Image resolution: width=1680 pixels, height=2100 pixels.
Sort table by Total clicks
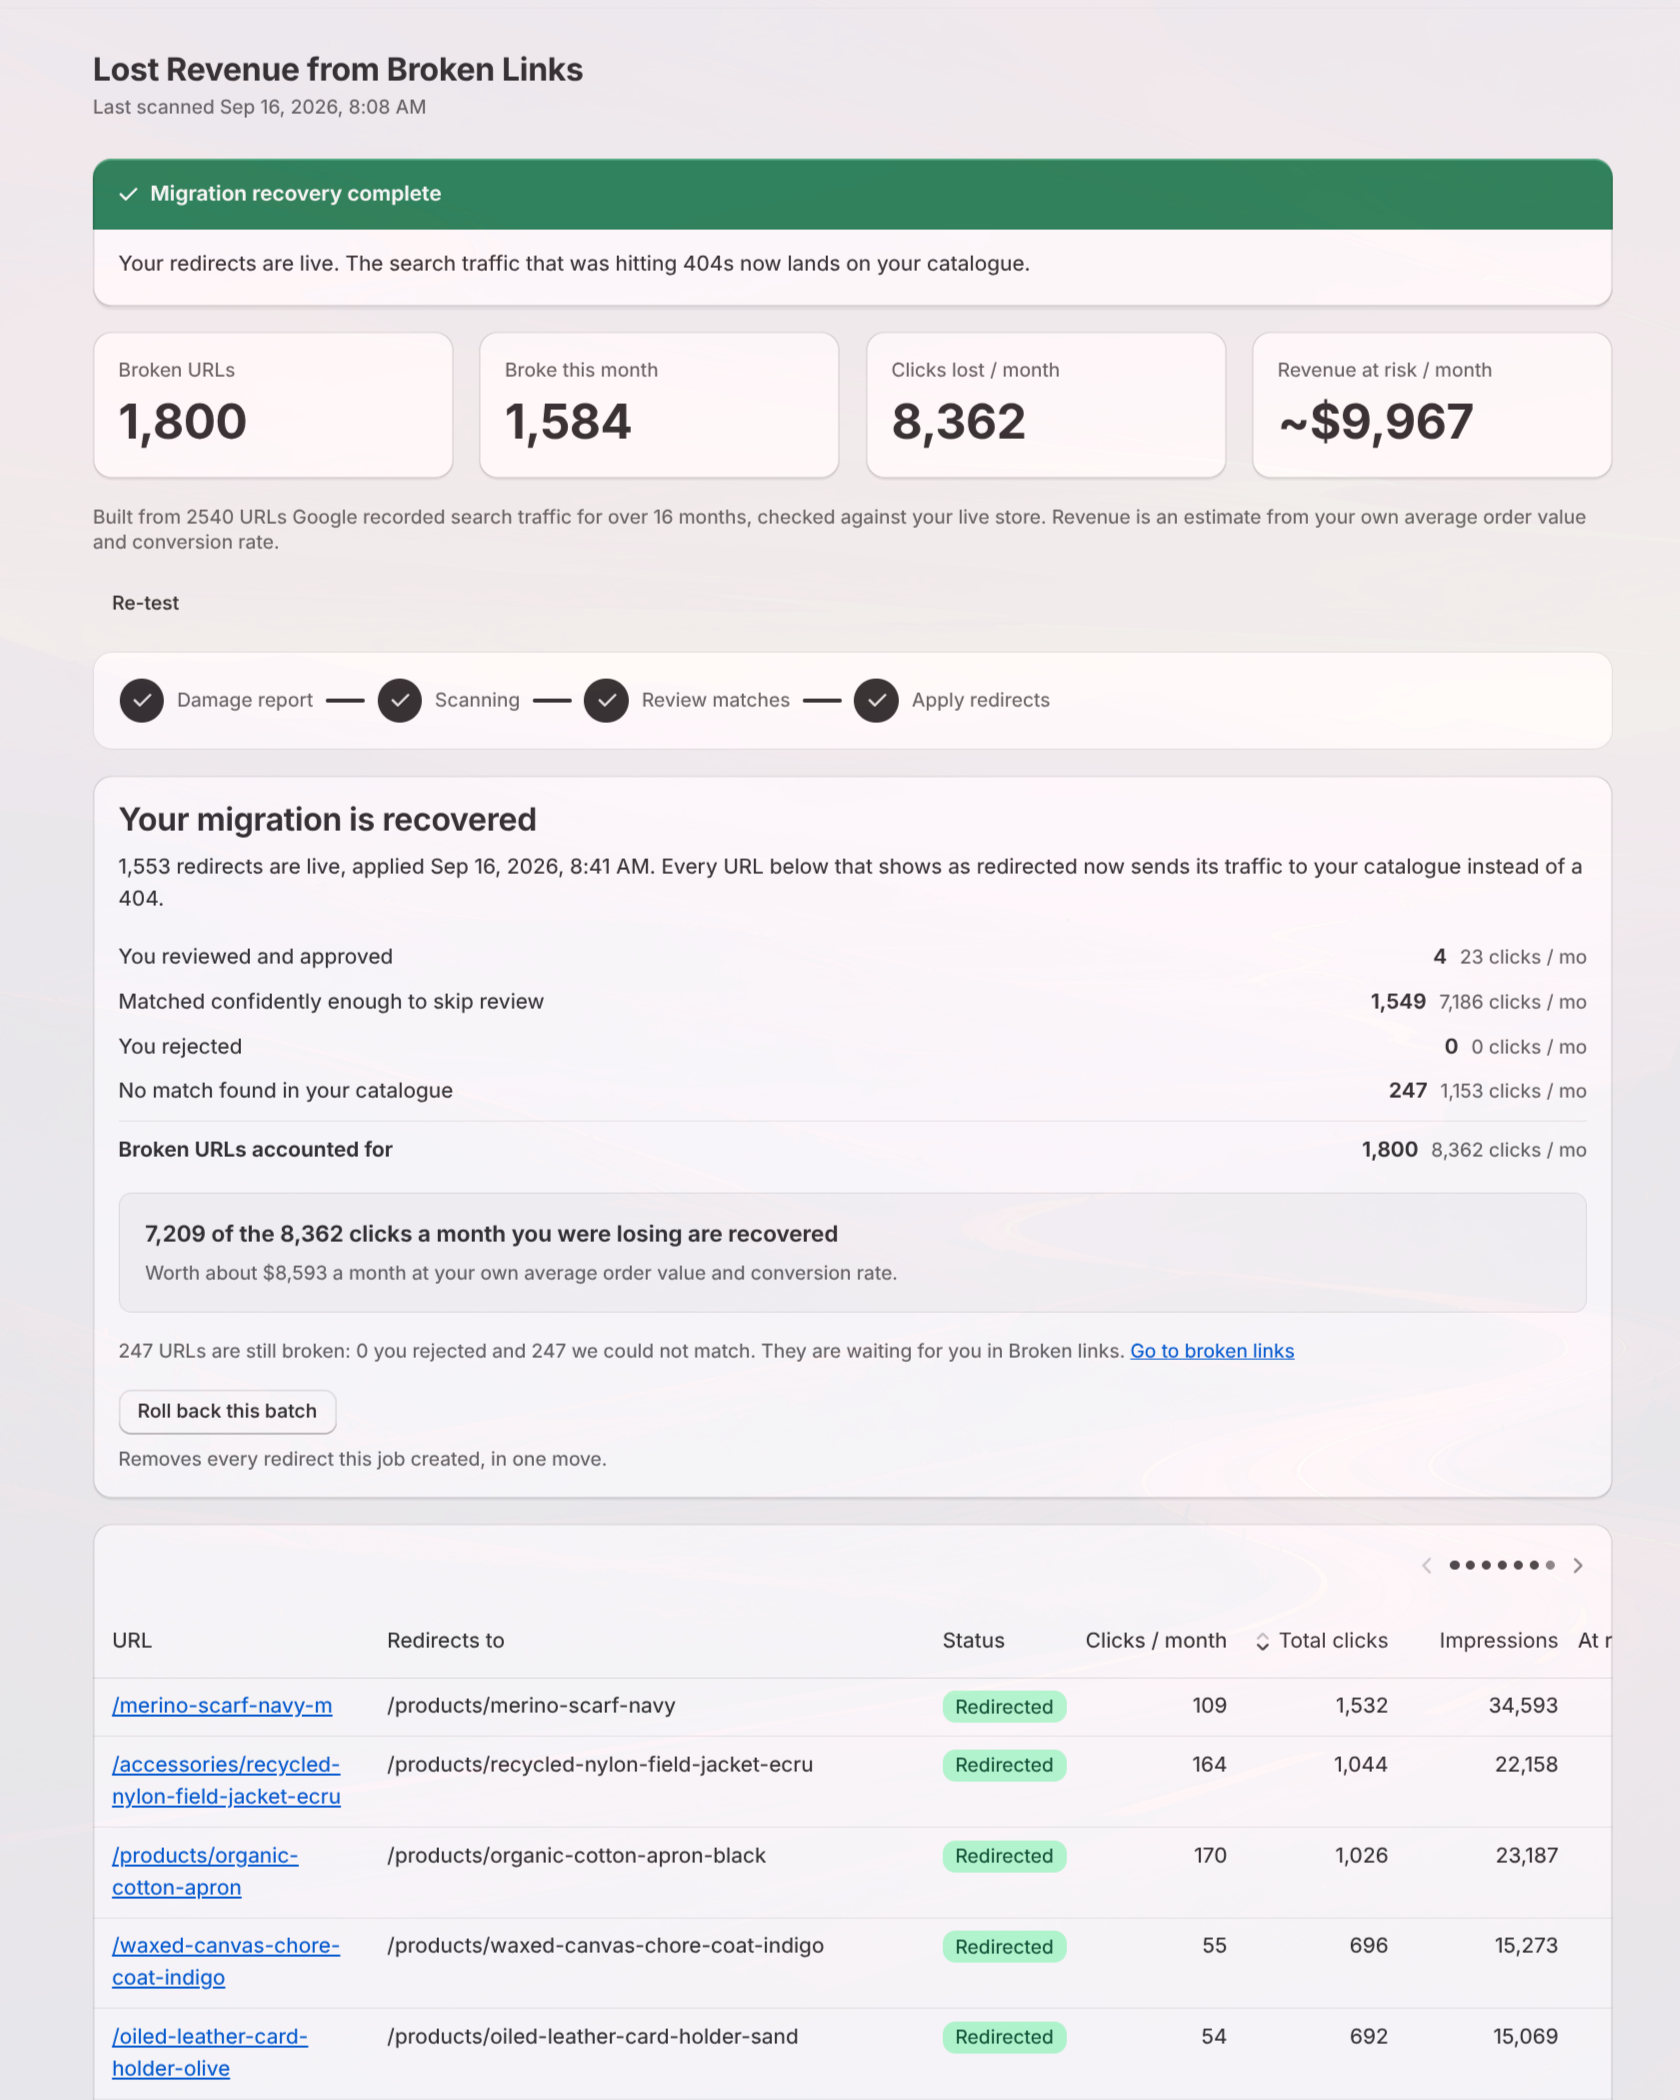pos(1322,1641)
